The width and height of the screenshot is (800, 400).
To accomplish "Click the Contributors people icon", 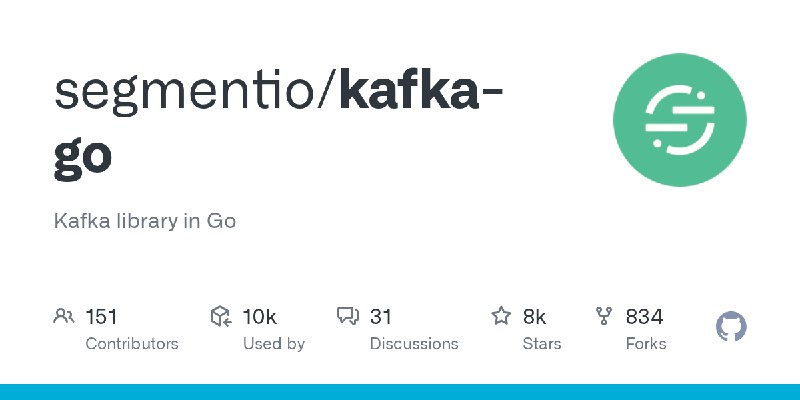I will coord(64,317).
